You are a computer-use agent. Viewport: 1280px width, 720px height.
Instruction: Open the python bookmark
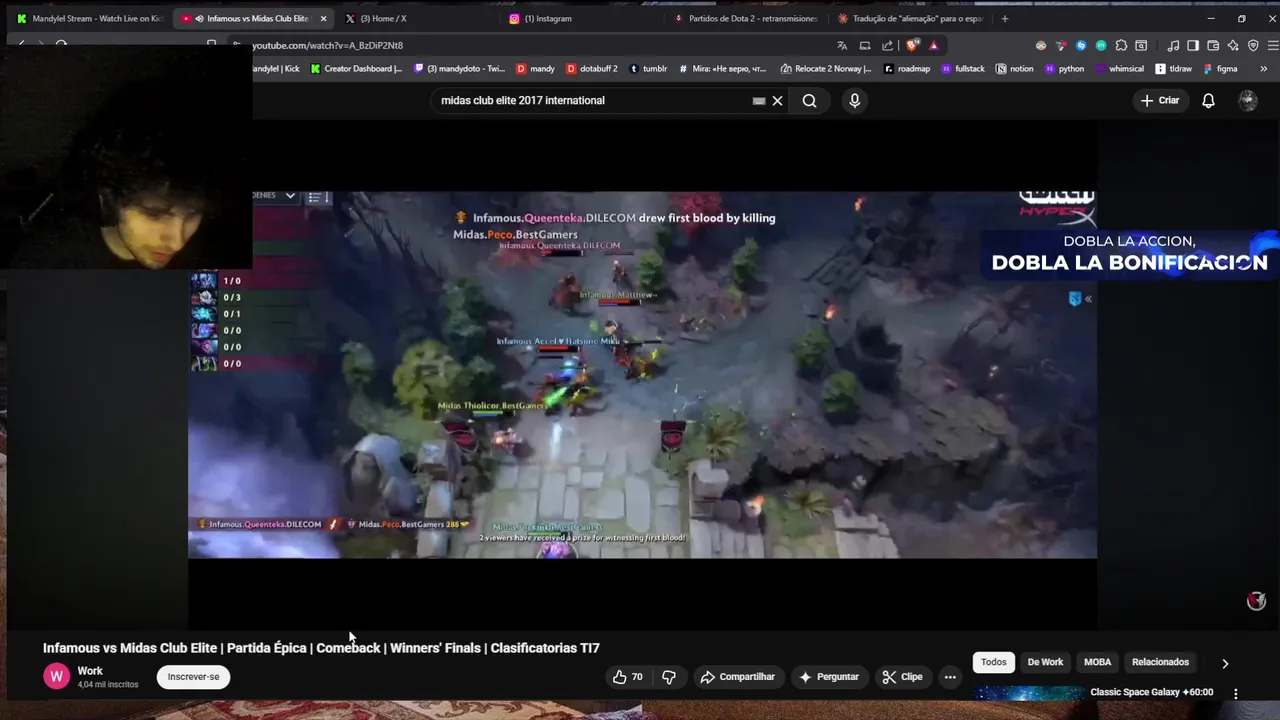tap(1064, 69)
